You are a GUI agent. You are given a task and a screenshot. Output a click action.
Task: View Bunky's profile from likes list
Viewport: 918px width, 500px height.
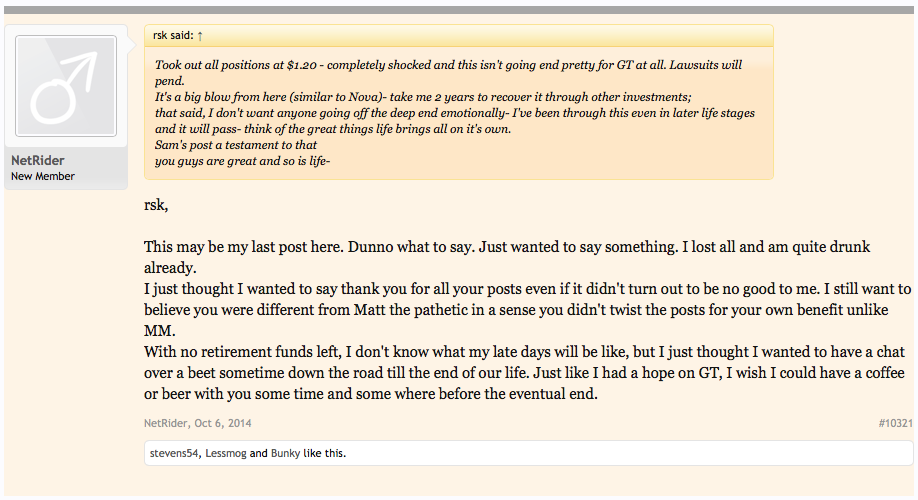pyautogui.click(x=285, y=453)
